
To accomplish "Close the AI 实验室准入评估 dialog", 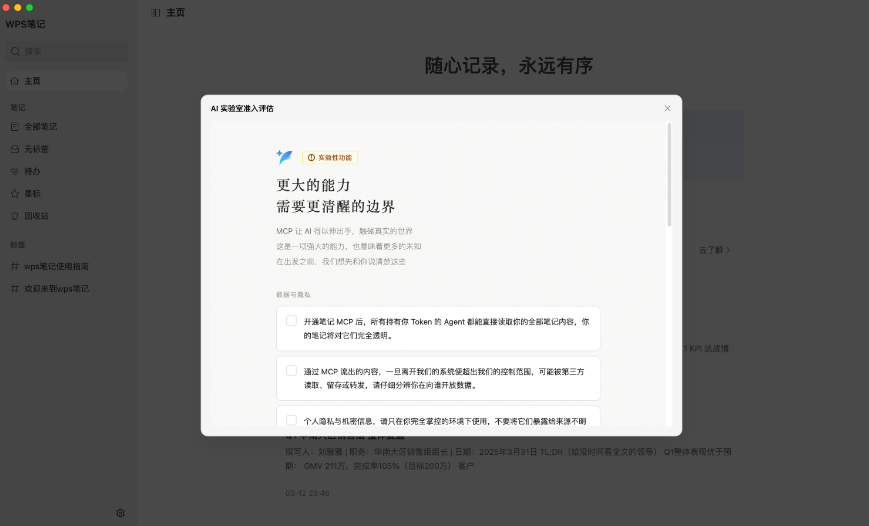I will pyautogui.click(x=667, y=108).
